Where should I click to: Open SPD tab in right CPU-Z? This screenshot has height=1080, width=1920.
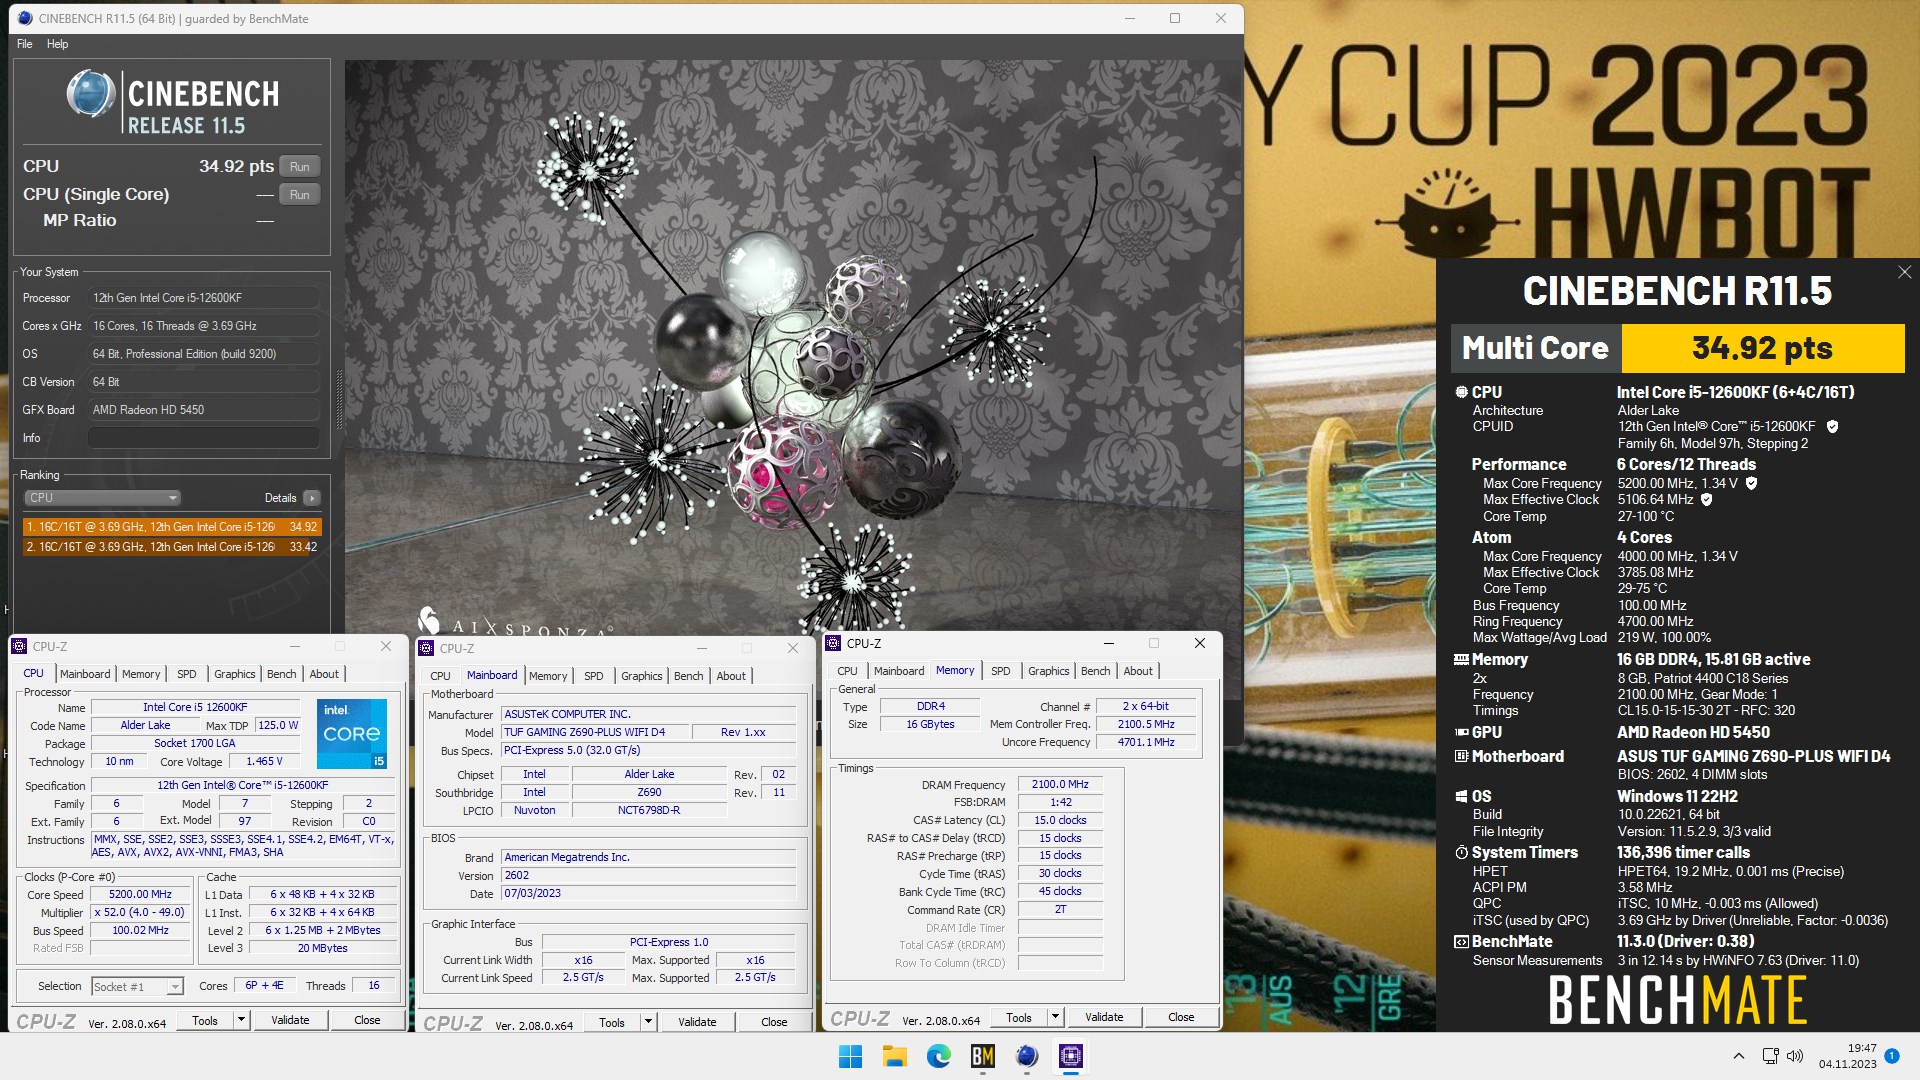[x=1001, y=671]
